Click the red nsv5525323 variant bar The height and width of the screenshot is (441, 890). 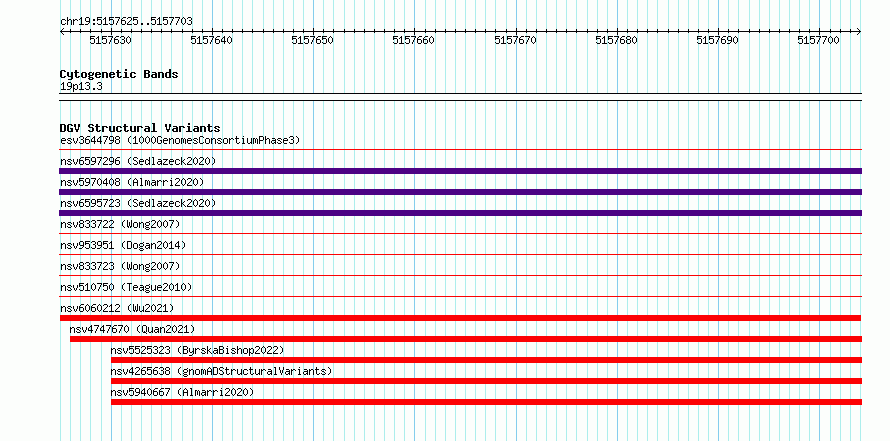(x=486, y=360)
